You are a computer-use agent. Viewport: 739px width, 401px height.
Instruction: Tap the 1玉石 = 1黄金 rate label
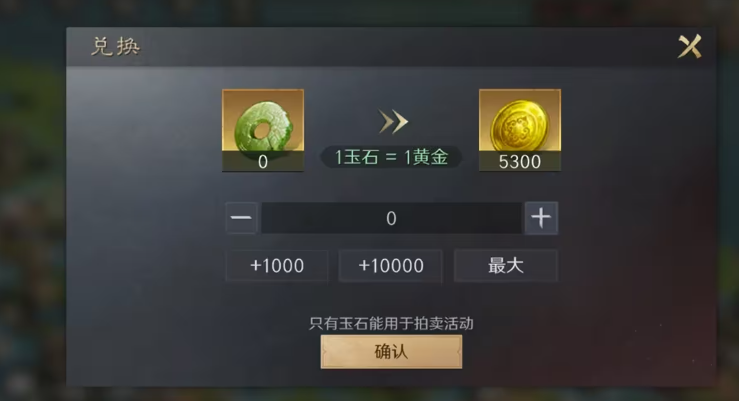[x=391, y=157]
